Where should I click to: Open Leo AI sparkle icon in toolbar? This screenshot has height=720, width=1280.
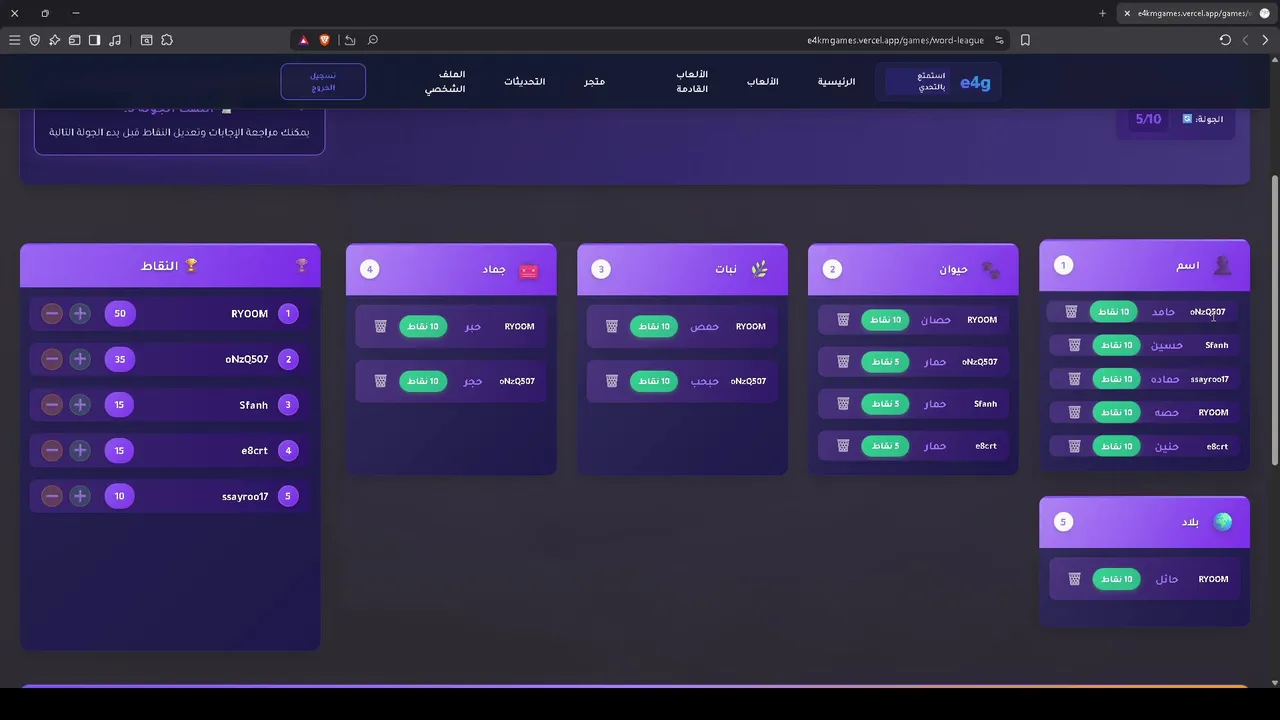click(x=54, y=40)
